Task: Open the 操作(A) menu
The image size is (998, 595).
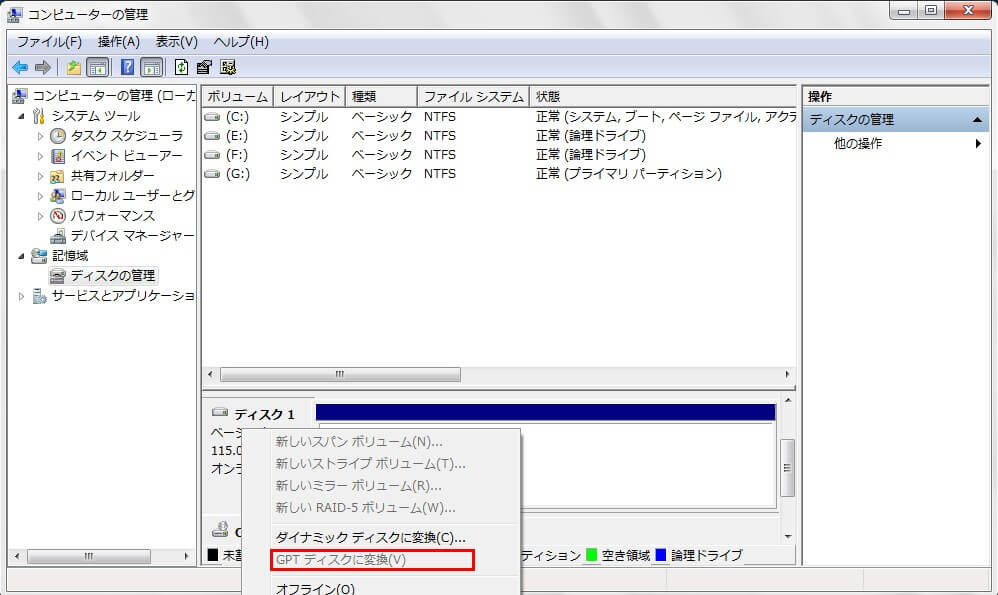Action: pyautogui.click(x=118, y=42)
